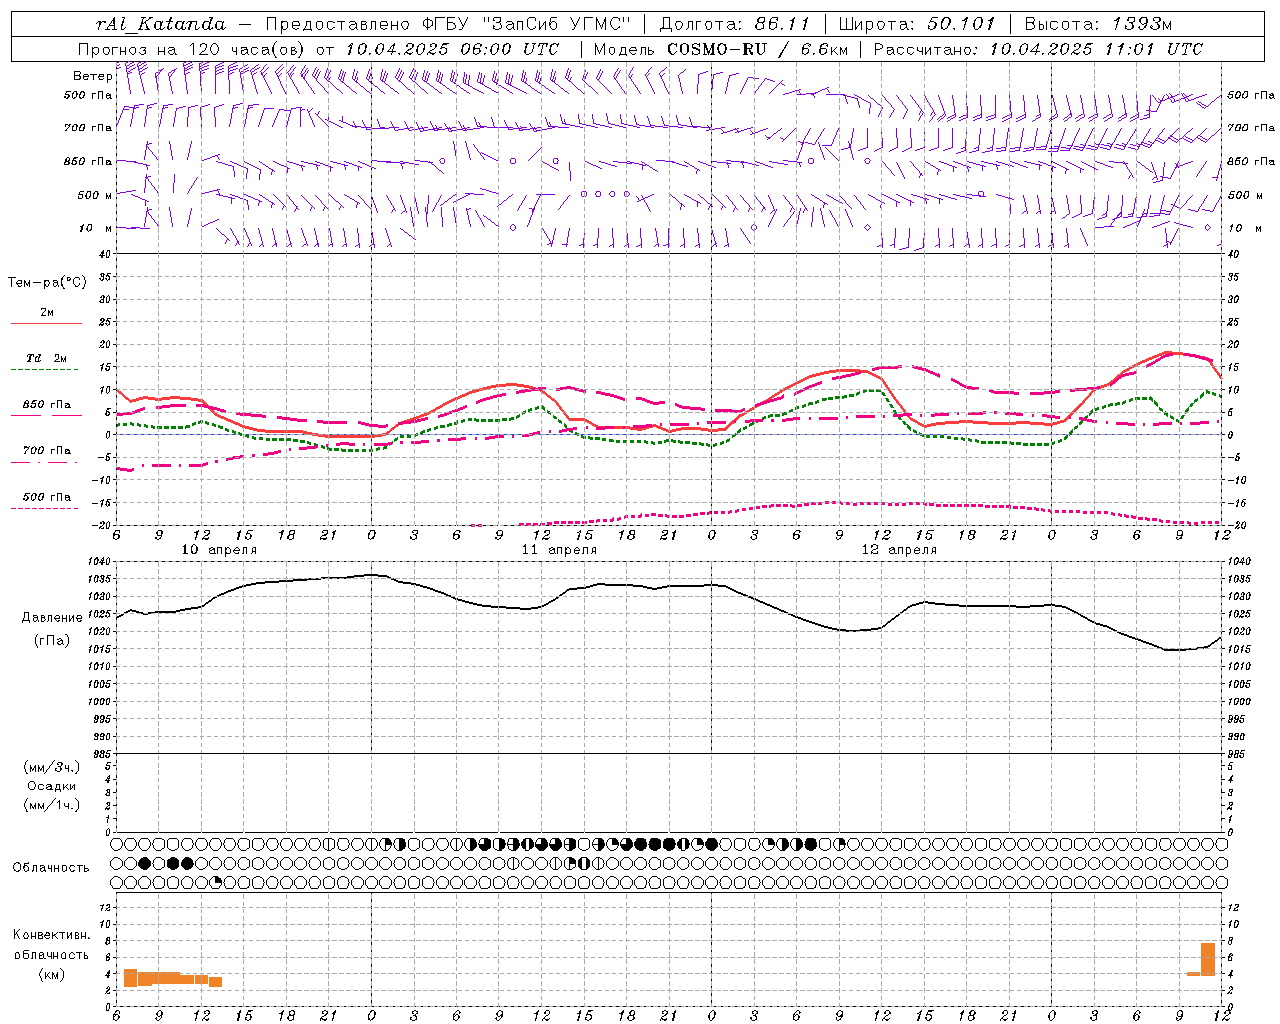The height and width of the screenshot is (1024, 1280).
Task: Click the Высота: 1393м header field
Action: 1099,24
